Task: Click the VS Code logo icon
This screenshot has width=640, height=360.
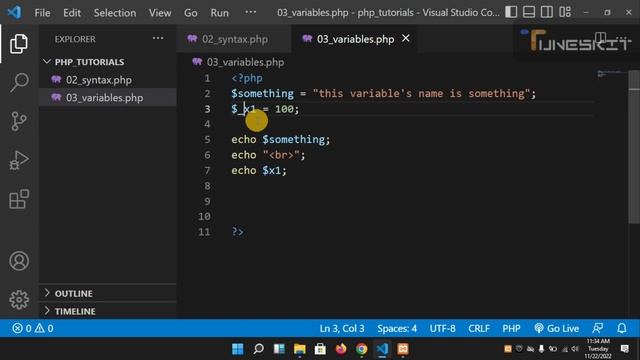Action: coord(14,12)
